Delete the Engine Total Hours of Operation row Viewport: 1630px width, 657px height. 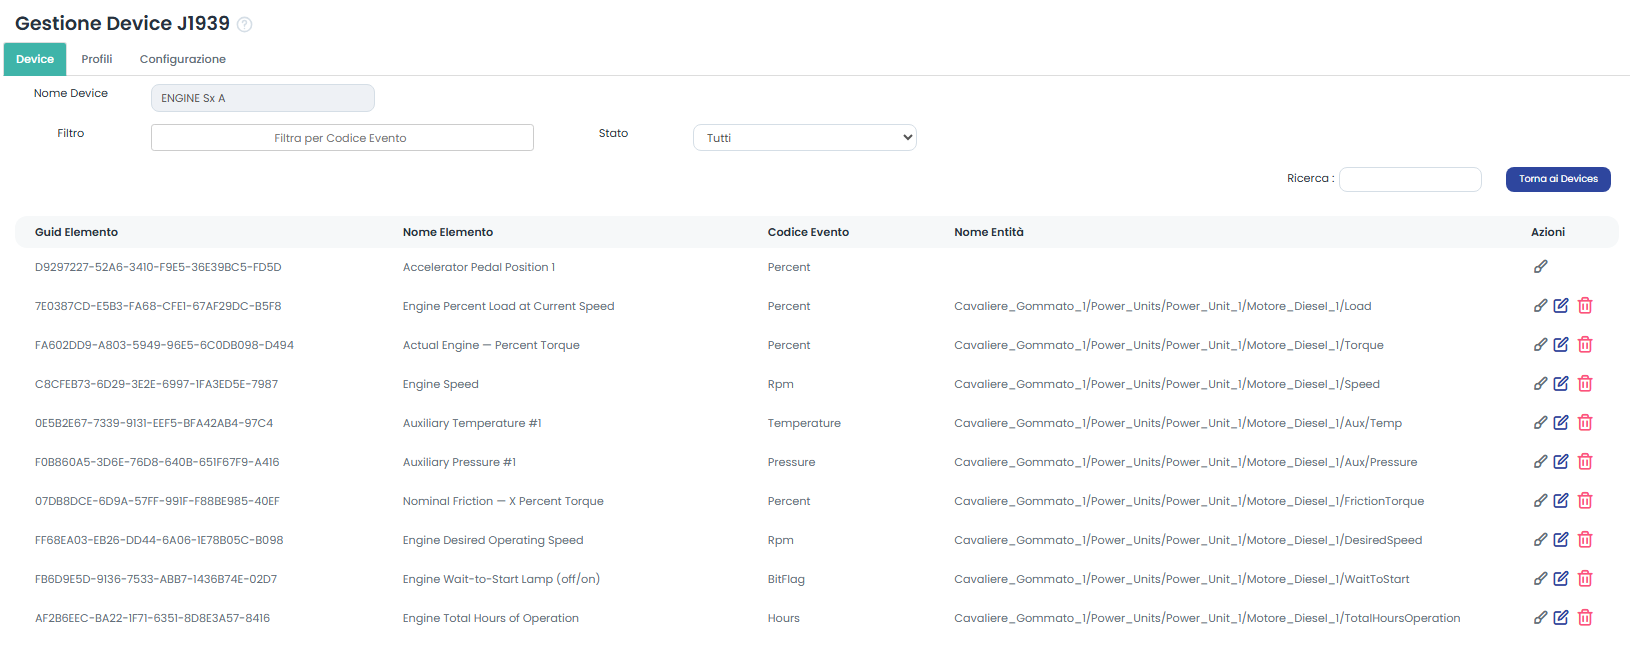tap(1585, 618)
